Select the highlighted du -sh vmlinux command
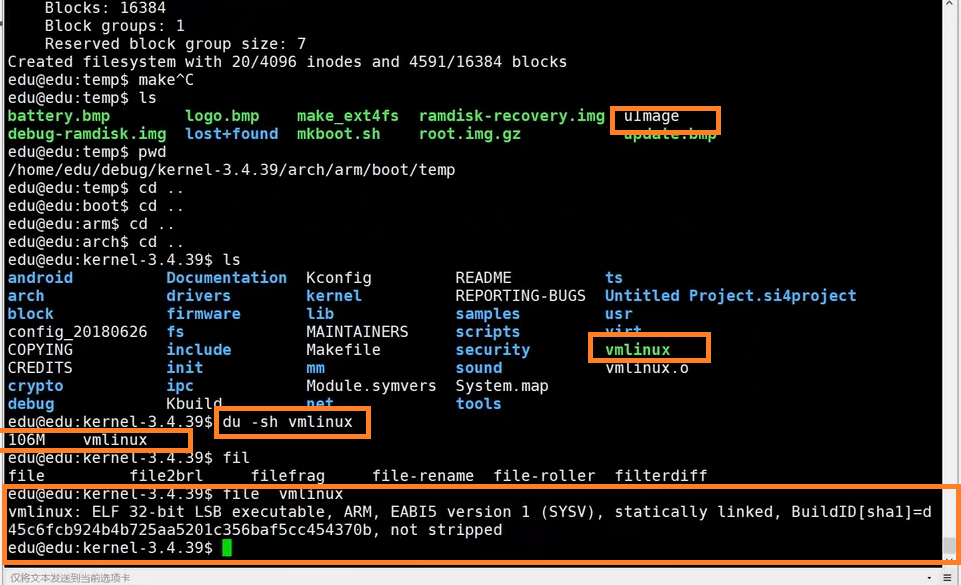This screenshot has width=961, height=585. tap(292, 422)
